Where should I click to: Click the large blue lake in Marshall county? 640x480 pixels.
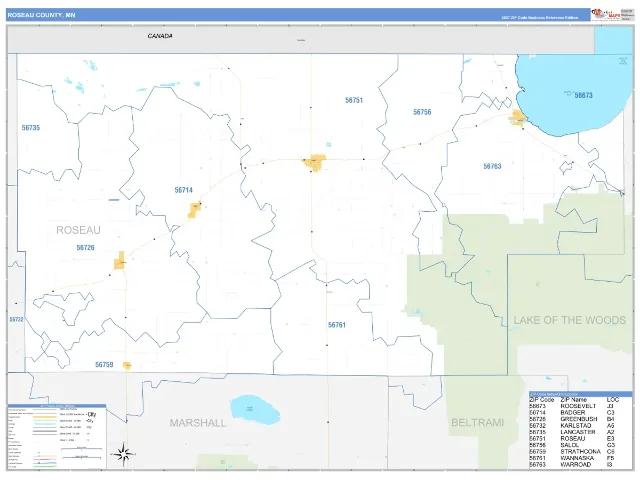(255, 410)
